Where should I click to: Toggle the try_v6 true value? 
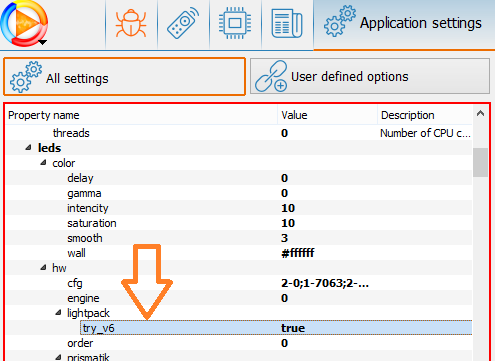[x=293, y=328]
